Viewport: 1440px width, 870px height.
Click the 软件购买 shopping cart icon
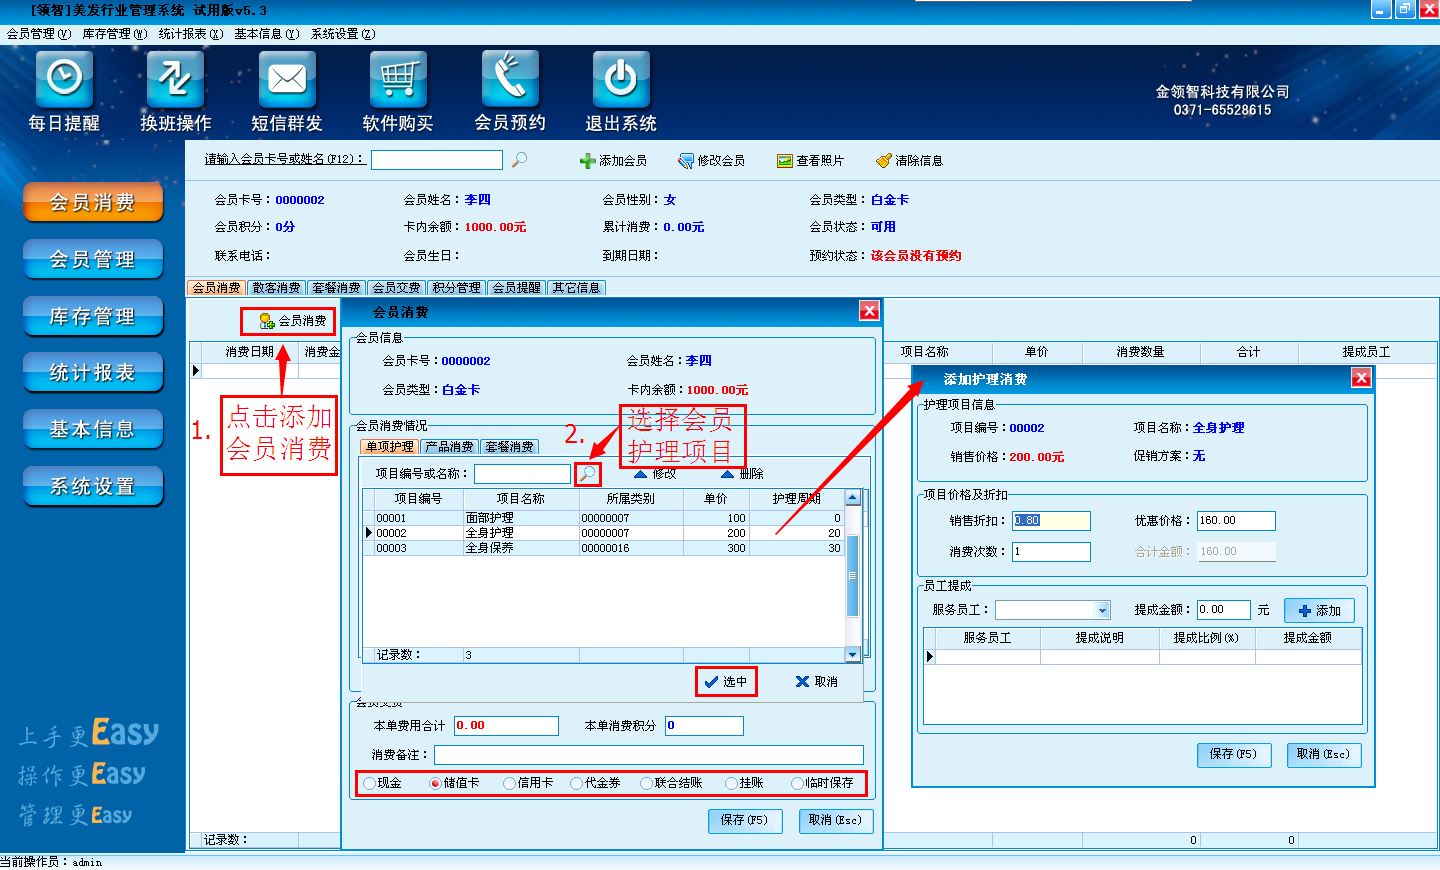click(x=398, y=80)
